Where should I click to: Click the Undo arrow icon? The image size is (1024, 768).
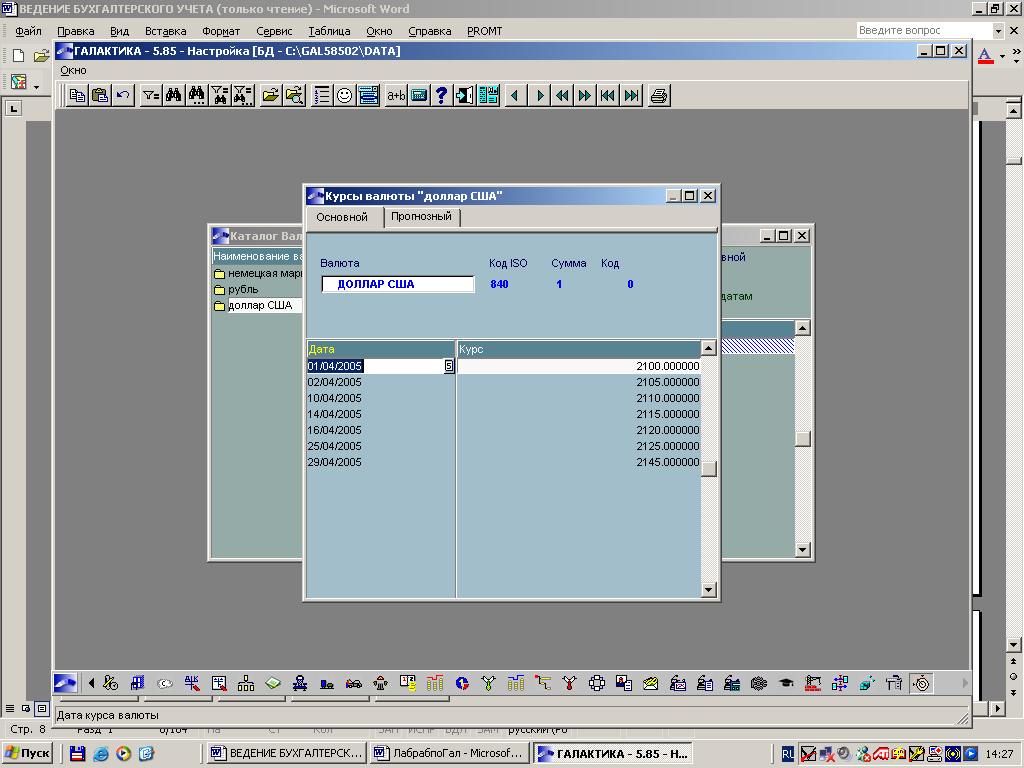pyautogui.click(x=123, y=96)
